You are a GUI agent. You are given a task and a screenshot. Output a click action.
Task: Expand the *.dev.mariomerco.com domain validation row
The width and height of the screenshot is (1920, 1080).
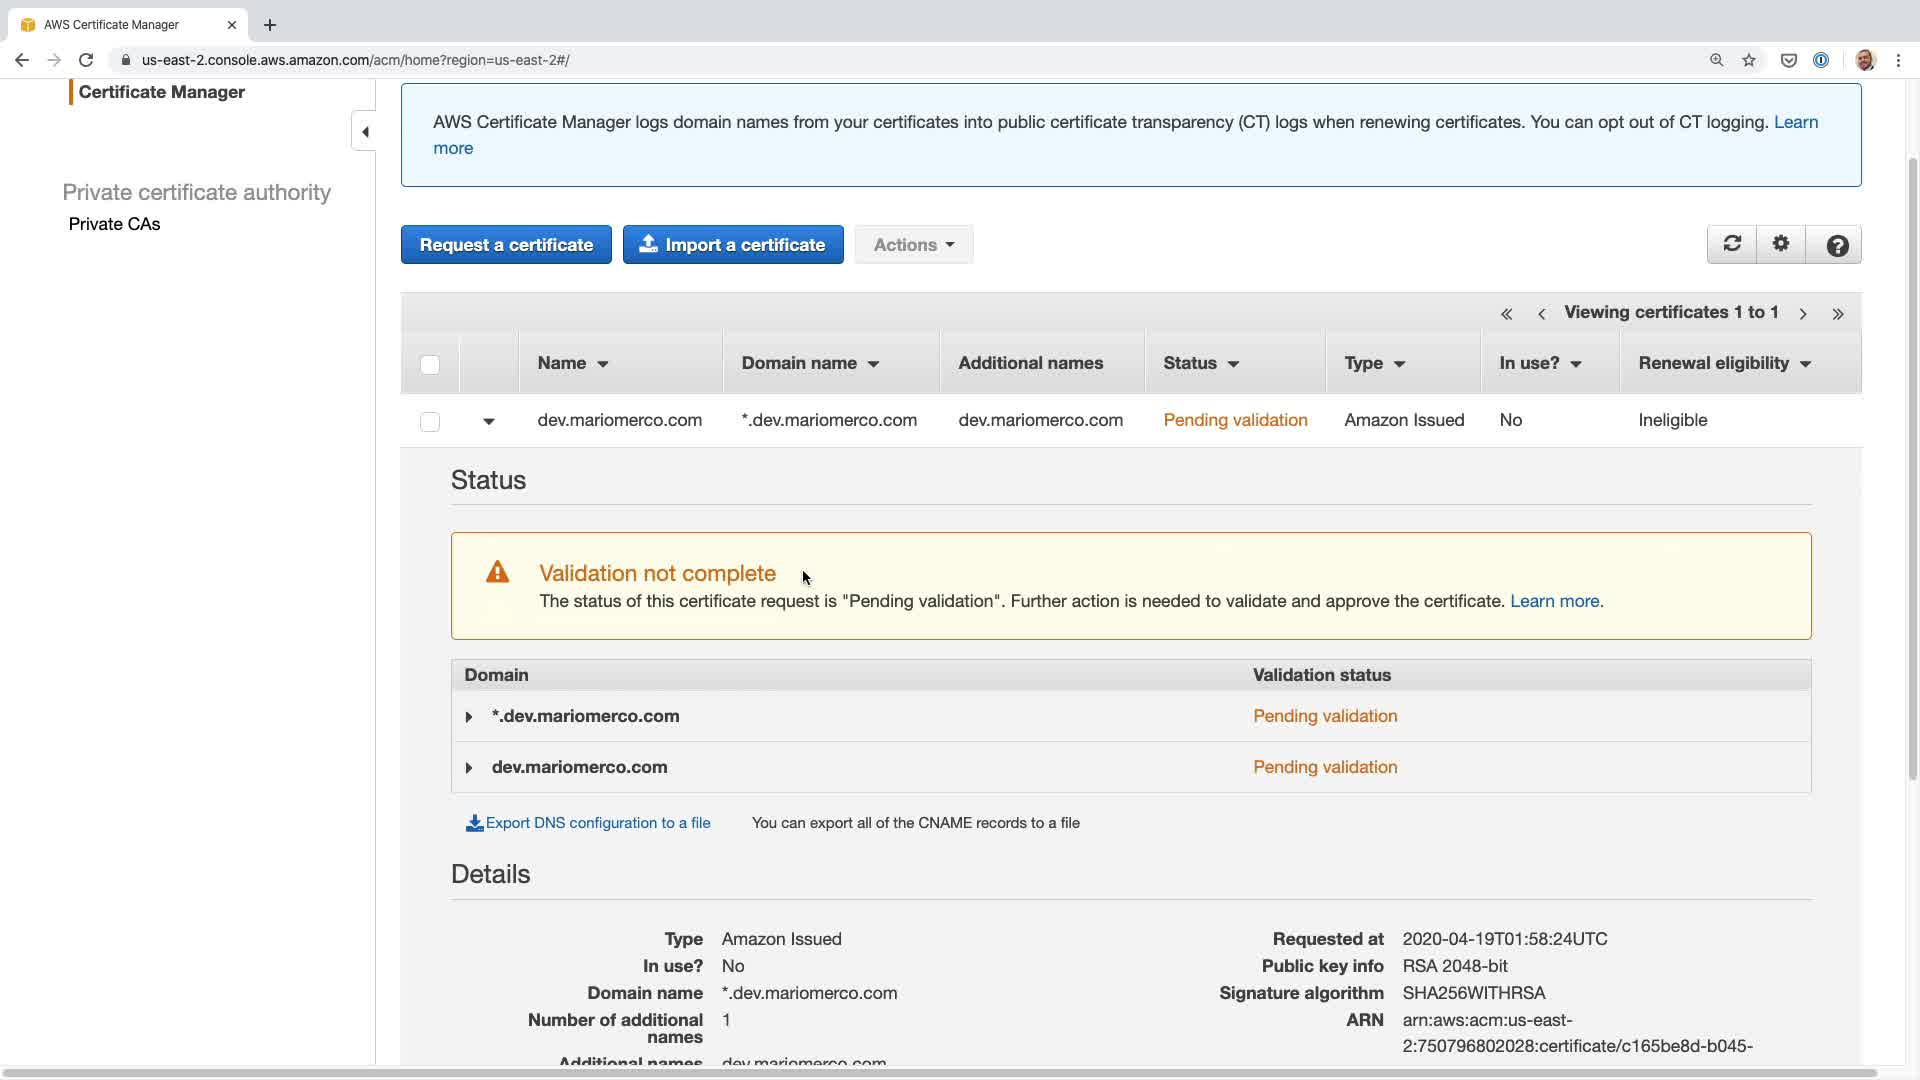pos(469,717)
